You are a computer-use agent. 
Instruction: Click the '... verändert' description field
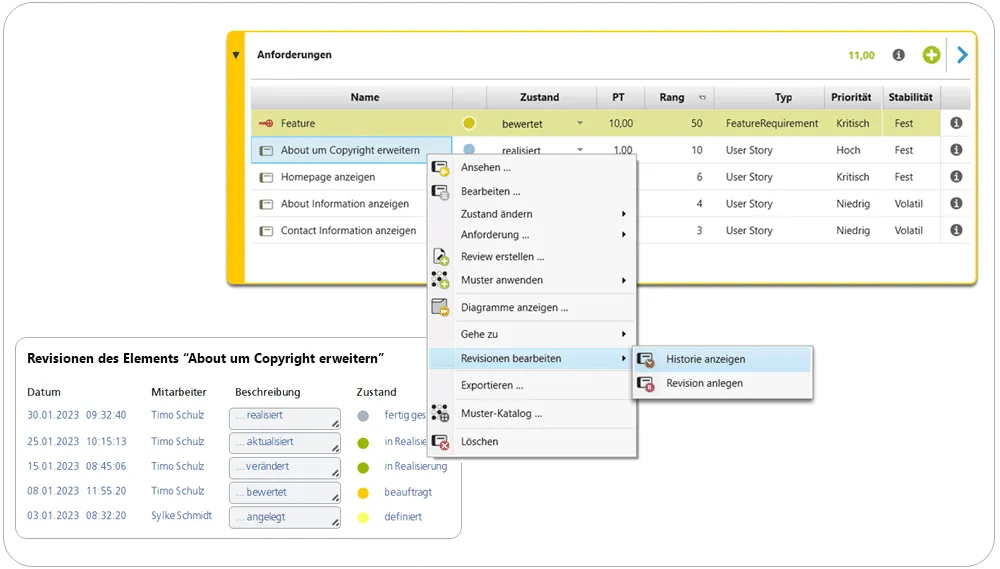coord(284,468)
